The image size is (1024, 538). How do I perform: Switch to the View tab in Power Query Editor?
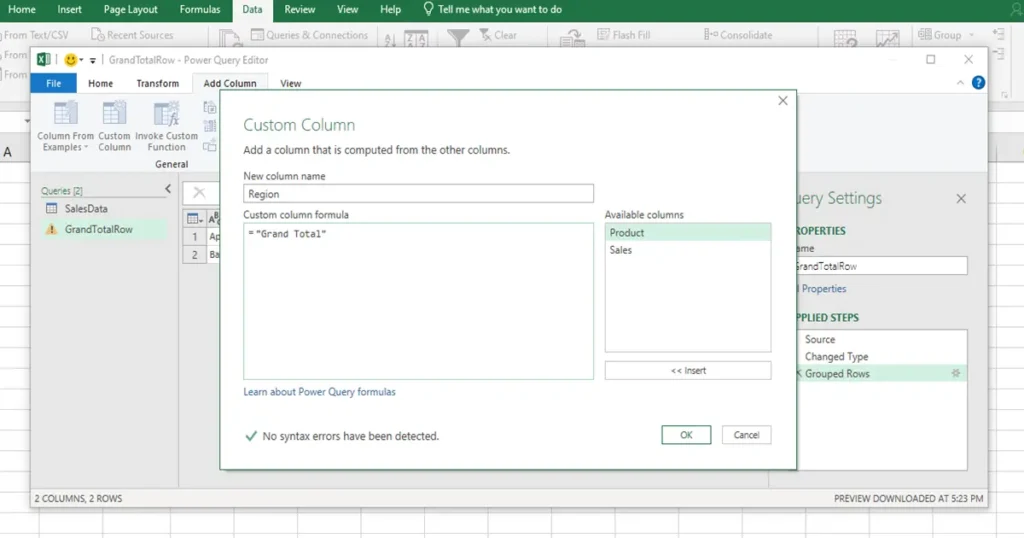291,84
